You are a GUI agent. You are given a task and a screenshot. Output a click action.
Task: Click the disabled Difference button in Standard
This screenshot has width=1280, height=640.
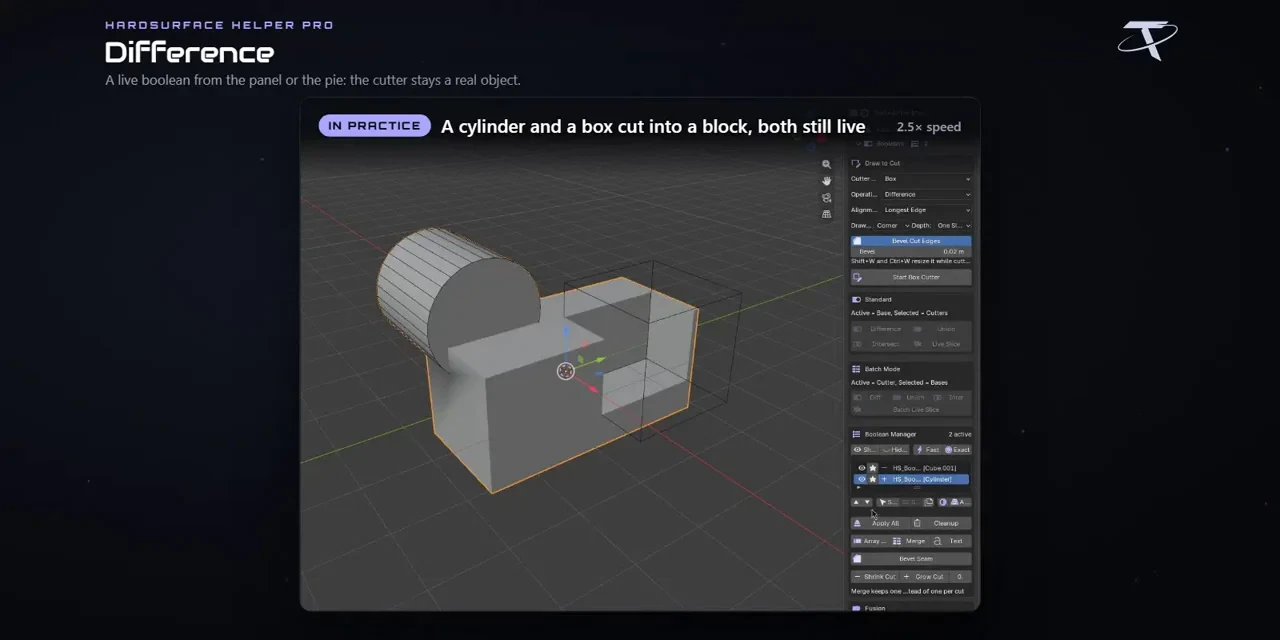coord(880,329)
